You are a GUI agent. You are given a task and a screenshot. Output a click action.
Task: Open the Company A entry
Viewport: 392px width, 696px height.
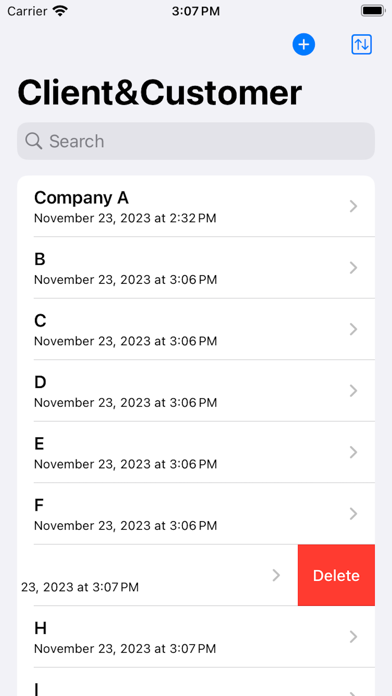click(196, 206)
